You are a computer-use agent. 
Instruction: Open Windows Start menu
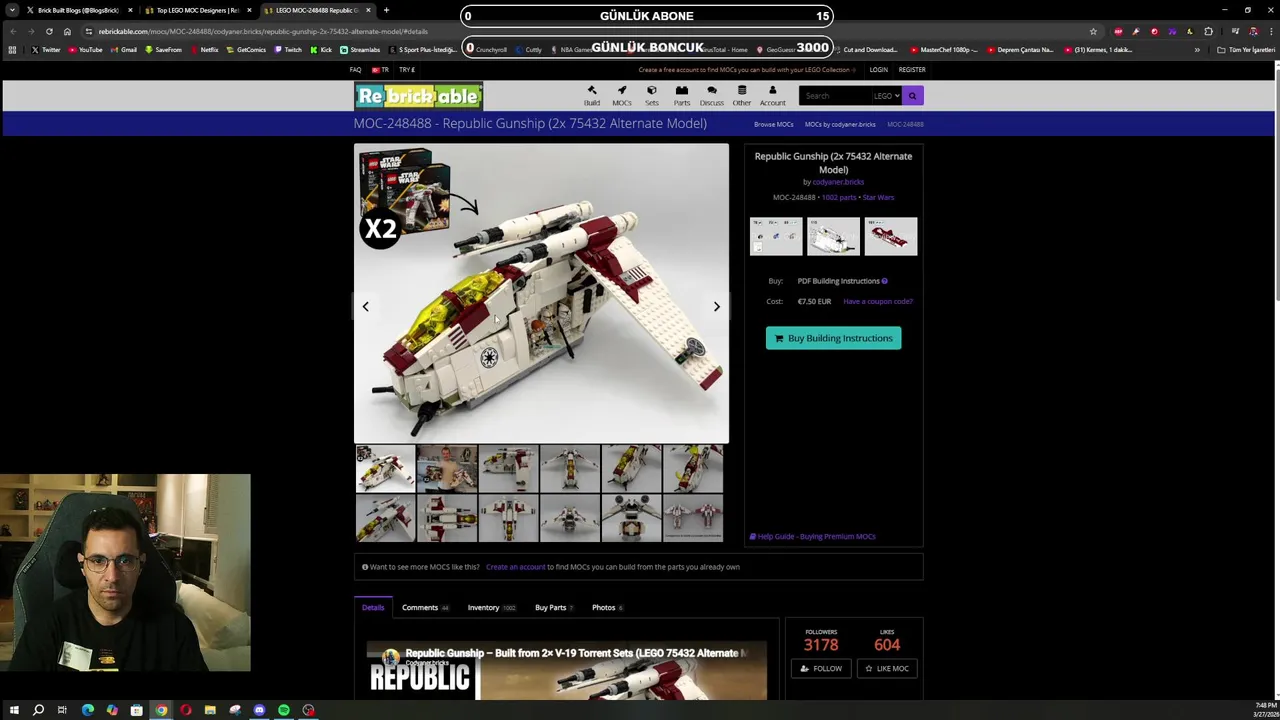click(x=14, y=710)
